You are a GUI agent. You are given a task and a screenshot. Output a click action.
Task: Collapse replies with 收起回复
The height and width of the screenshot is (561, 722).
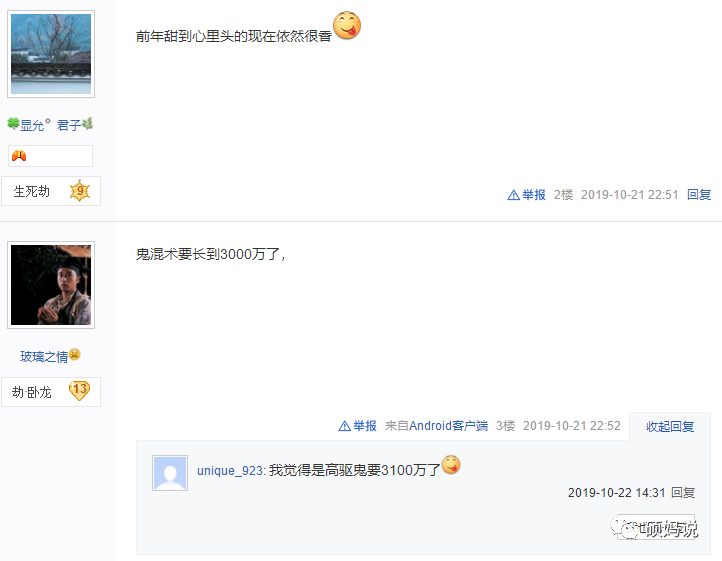(x=670, y=427)
